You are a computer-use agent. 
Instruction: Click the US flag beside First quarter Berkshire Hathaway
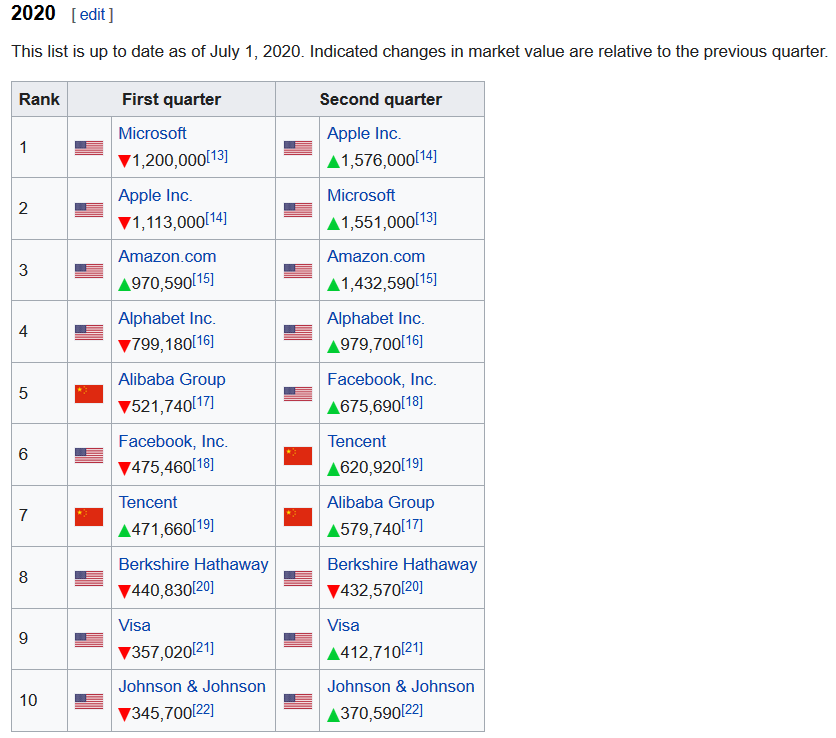coord(89,578)
